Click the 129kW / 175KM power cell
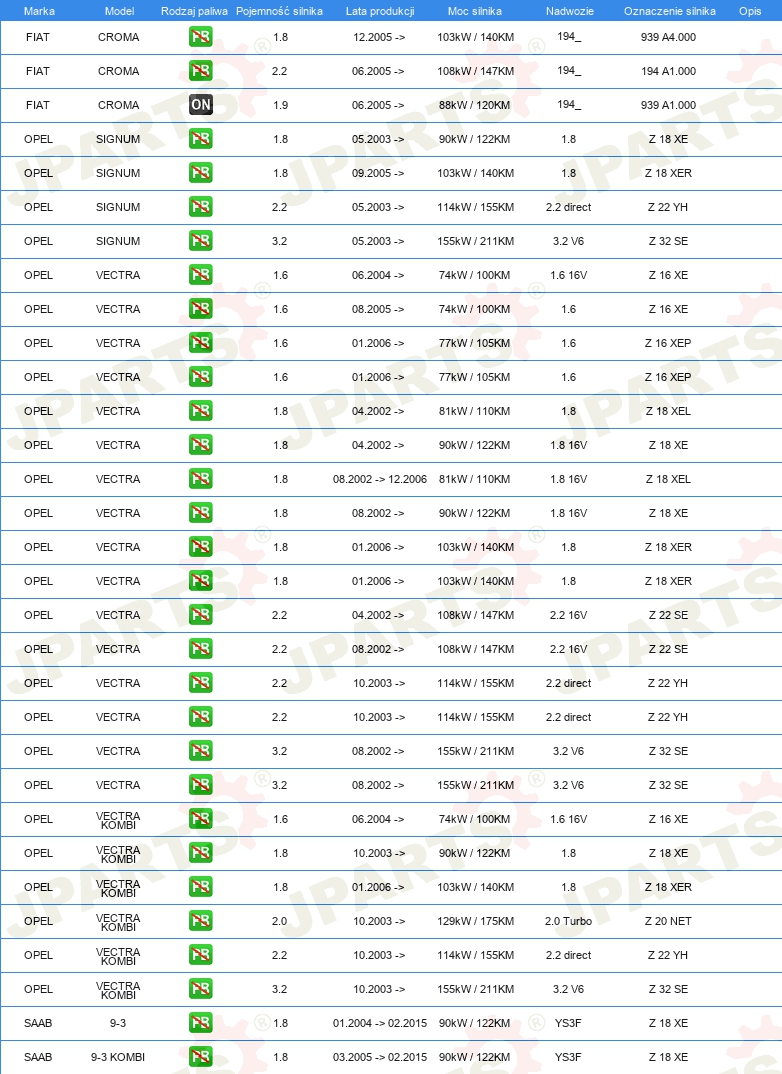 coord(475,921)
